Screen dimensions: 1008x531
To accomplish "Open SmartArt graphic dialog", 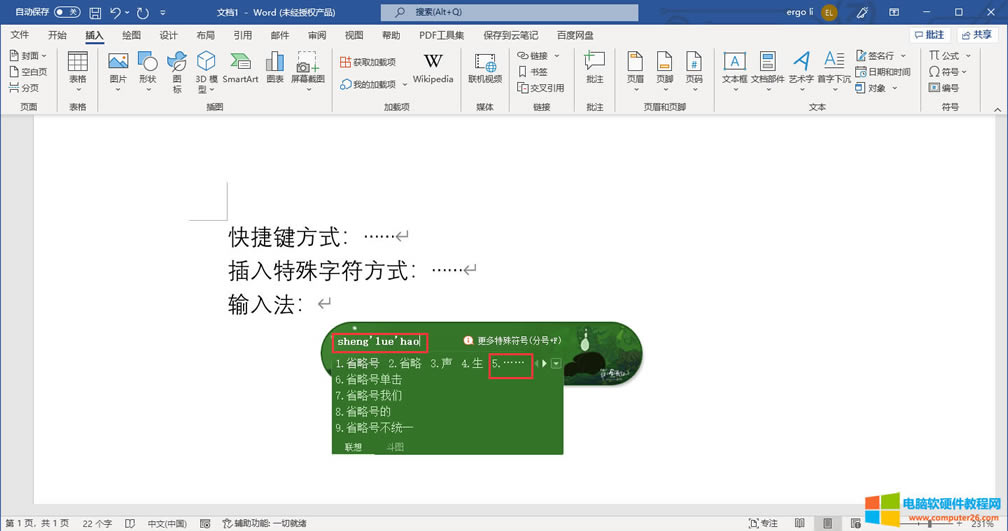I will pos(240,67).
